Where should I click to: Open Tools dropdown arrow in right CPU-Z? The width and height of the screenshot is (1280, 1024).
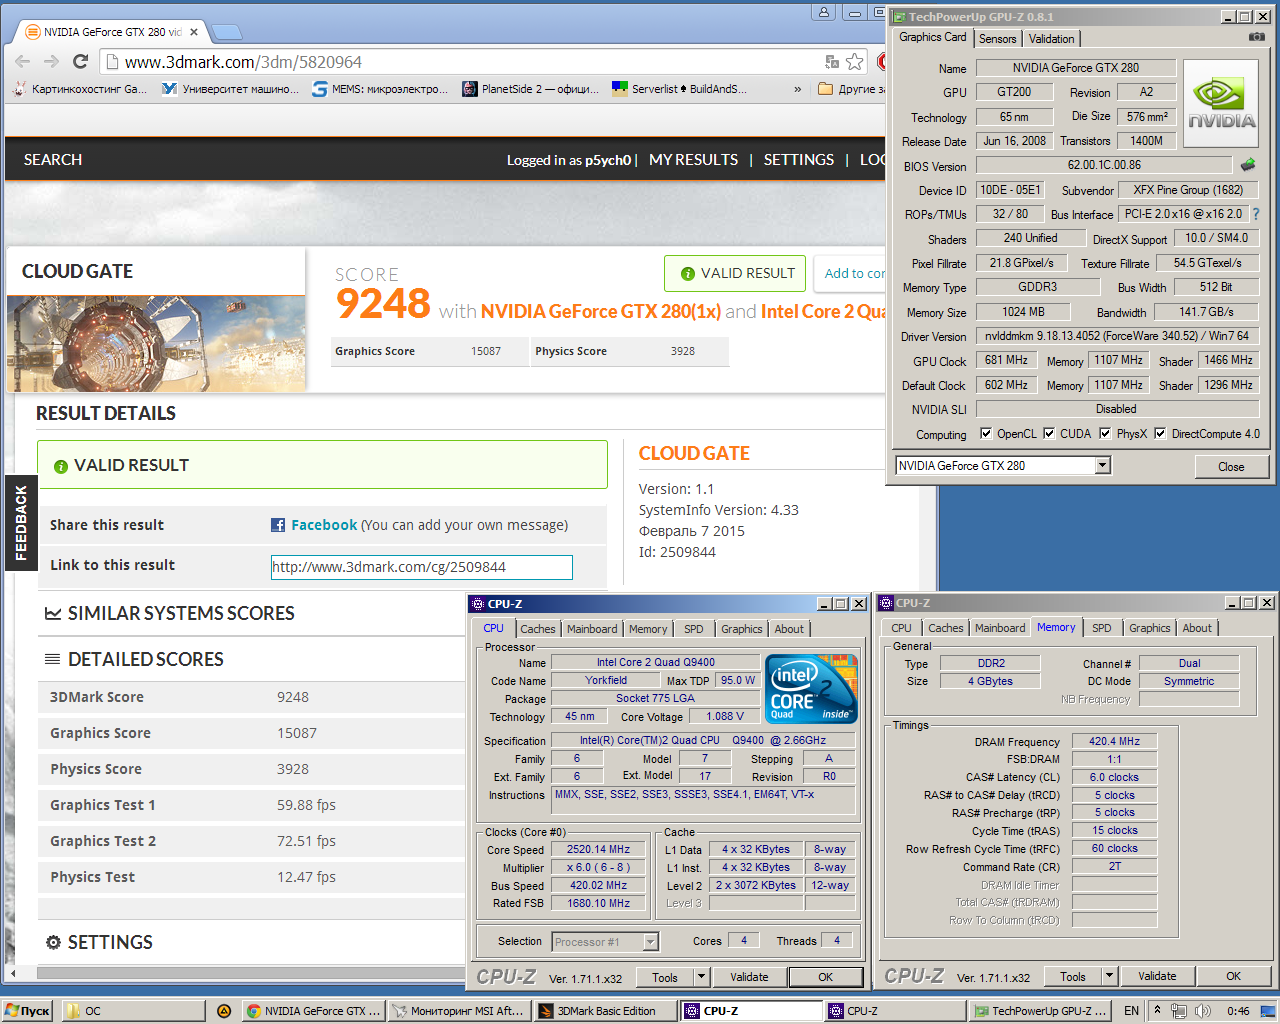pyautogui.click(x=1109, y=976)
